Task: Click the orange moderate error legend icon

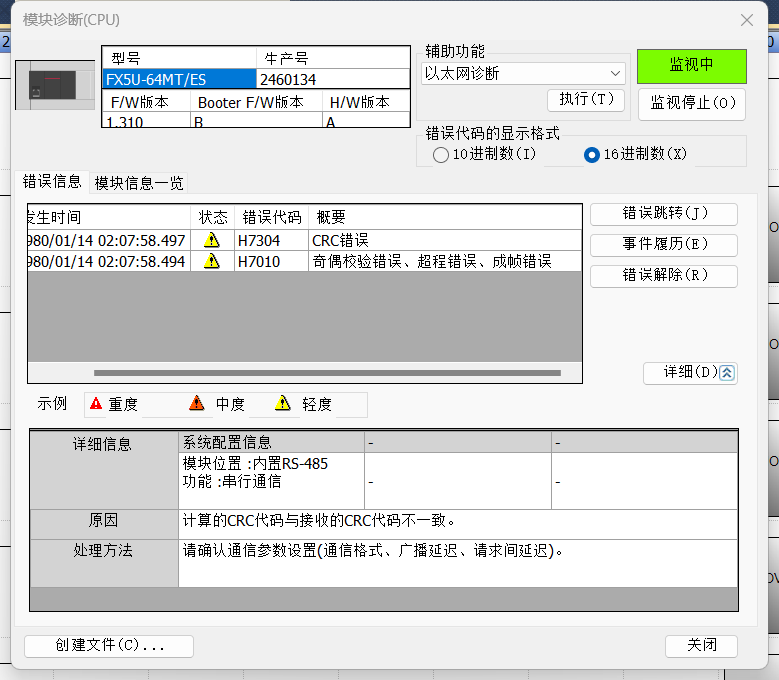Action: (x=197, y=404)
